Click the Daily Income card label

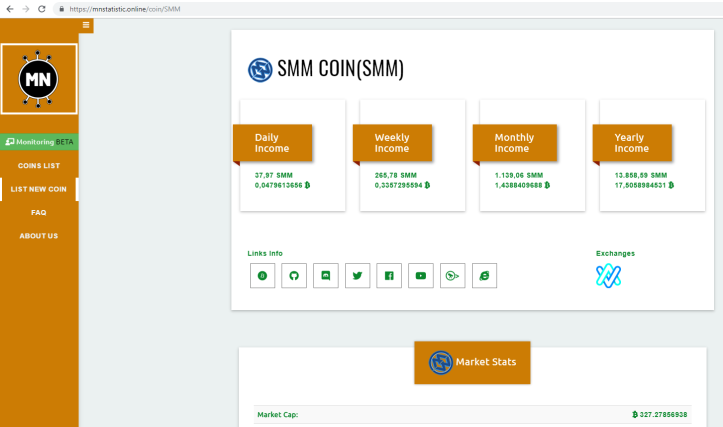pos(273,143)
